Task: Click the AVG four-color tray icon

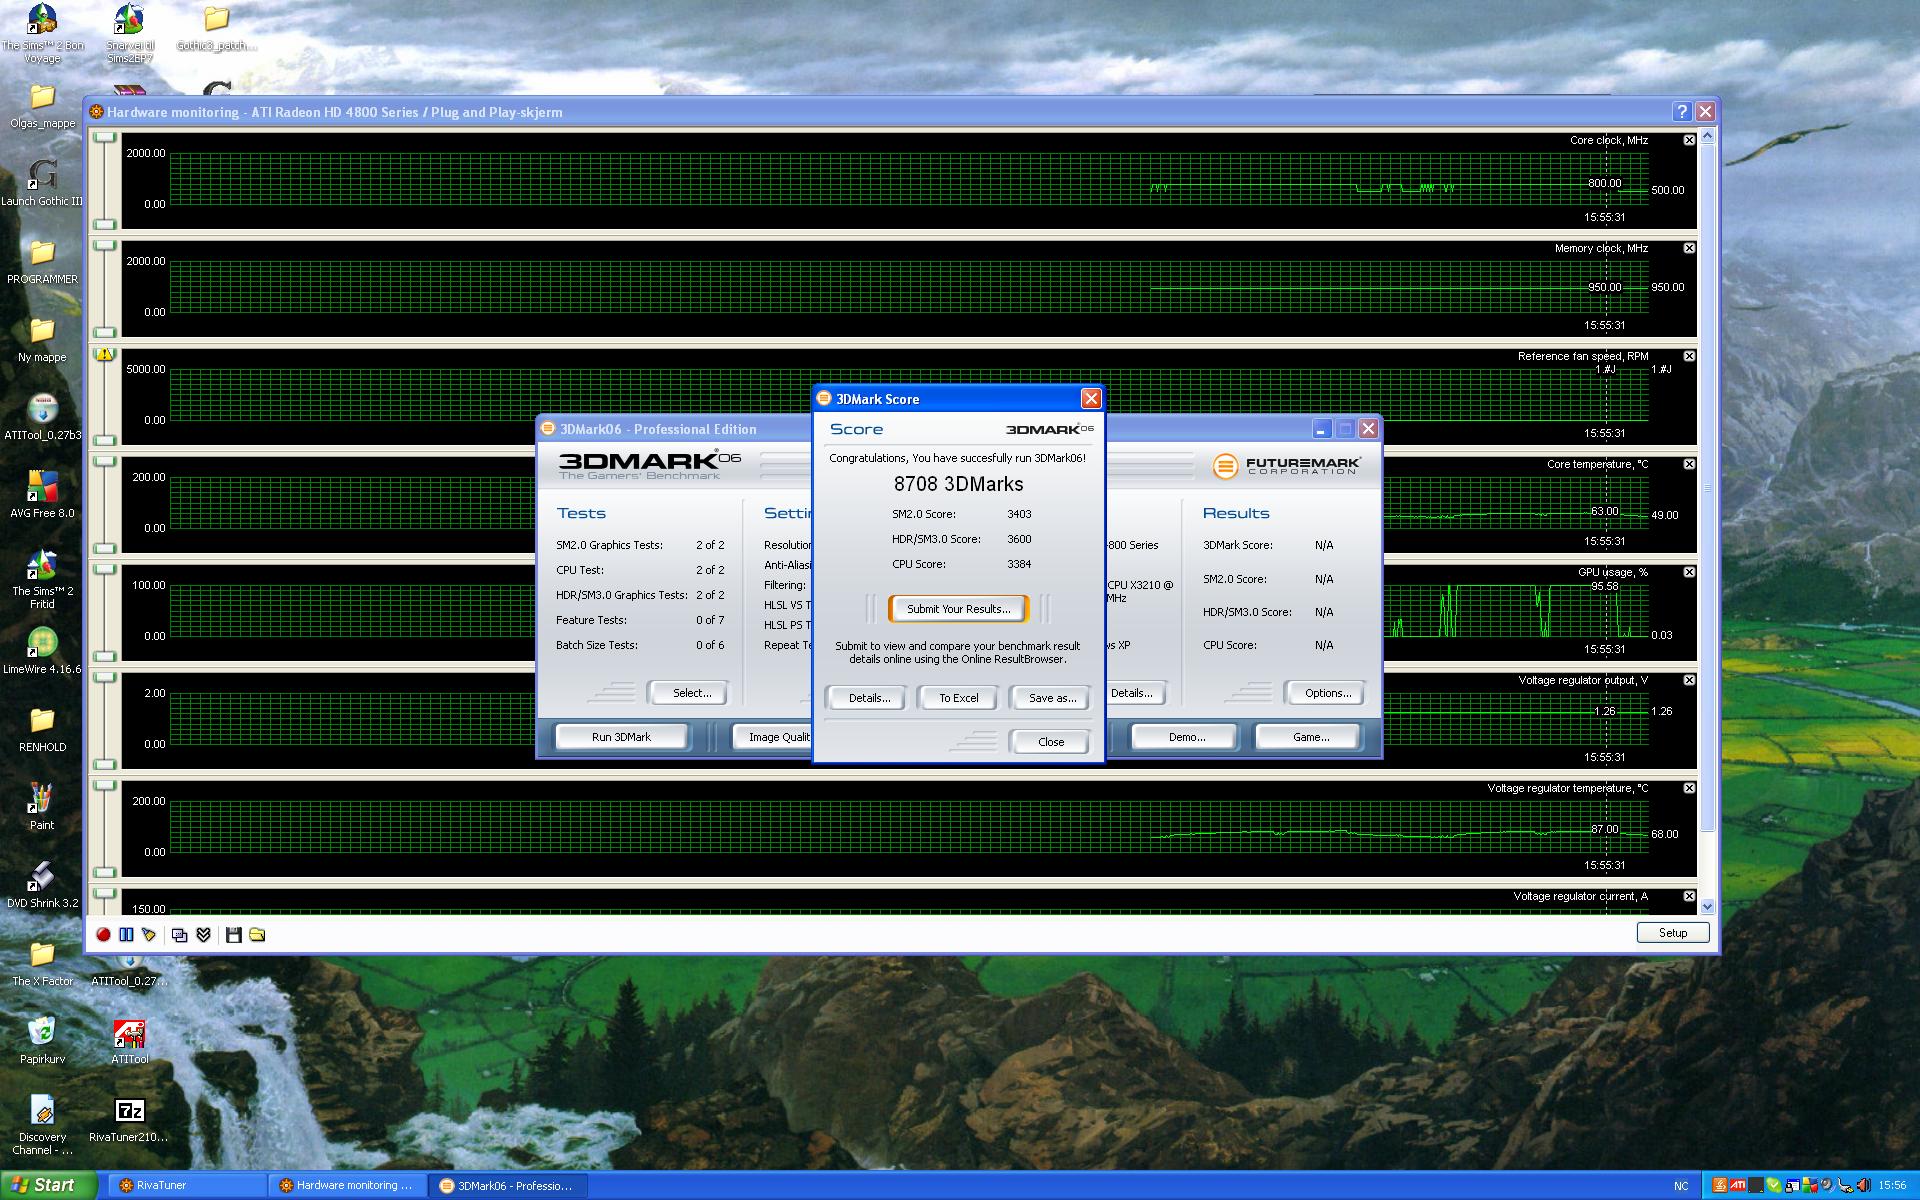Action: click(x=1810, y=1186)
